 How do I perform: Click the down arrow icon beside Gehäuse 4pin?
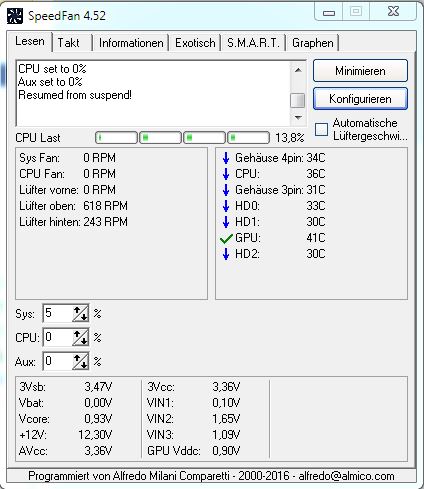pos(226,158)
